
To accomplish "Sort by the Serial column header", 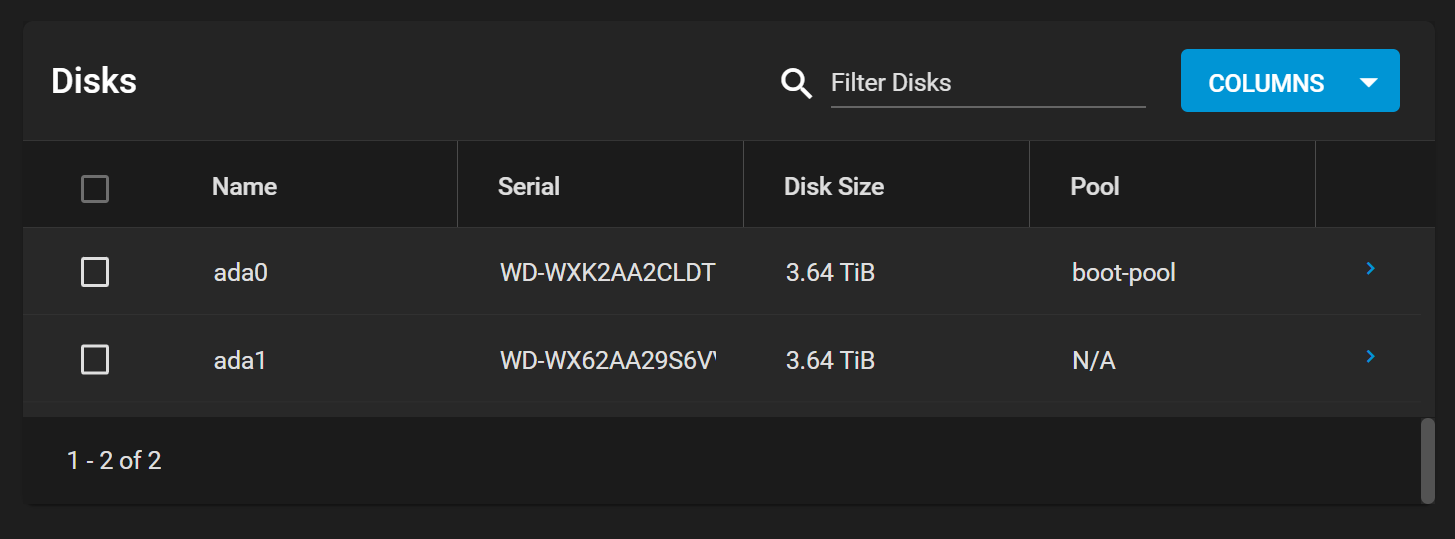I will click(528, 187).
